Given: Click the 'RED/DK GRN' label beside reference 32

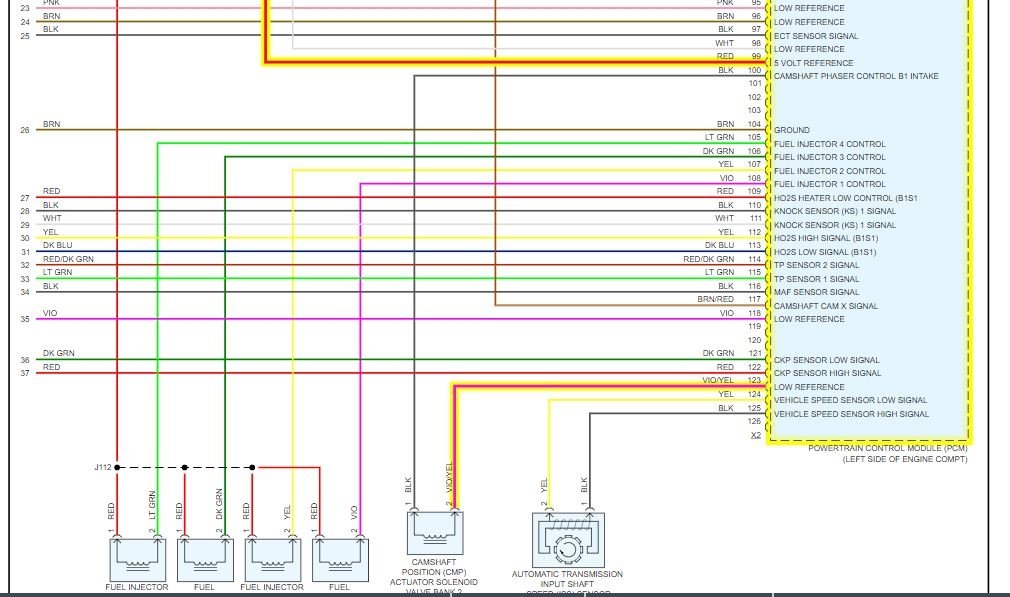Looking at the screenshot, I should tap(68, 259).
